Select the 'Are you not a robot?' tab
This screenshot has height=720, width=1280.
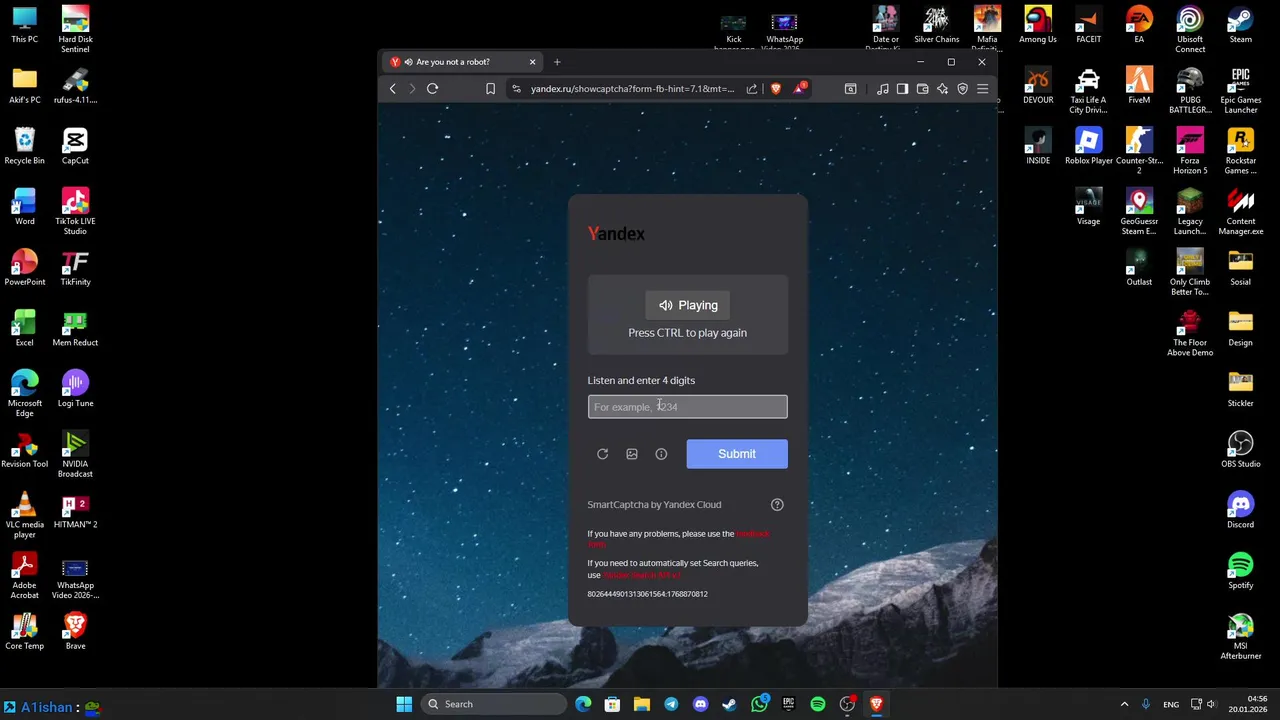pyautogui.click(x=464, y=62)
